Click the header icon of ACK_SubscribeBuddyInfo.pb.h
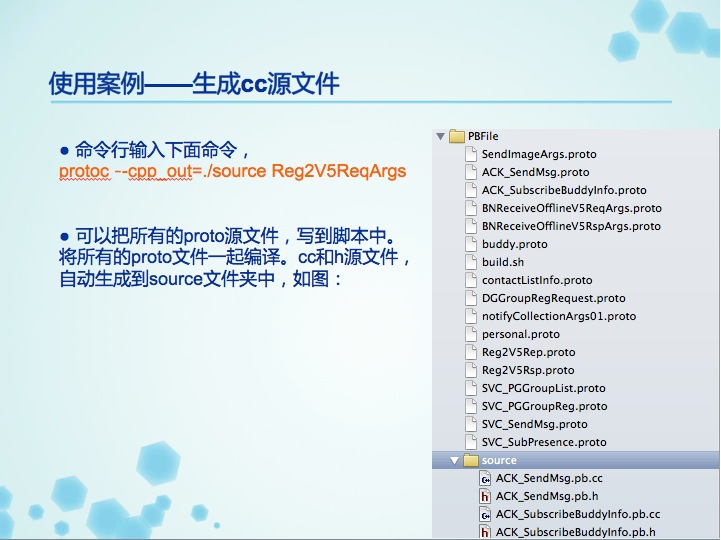721x540 pixels. pyautogui.click(x=485, y=532)
